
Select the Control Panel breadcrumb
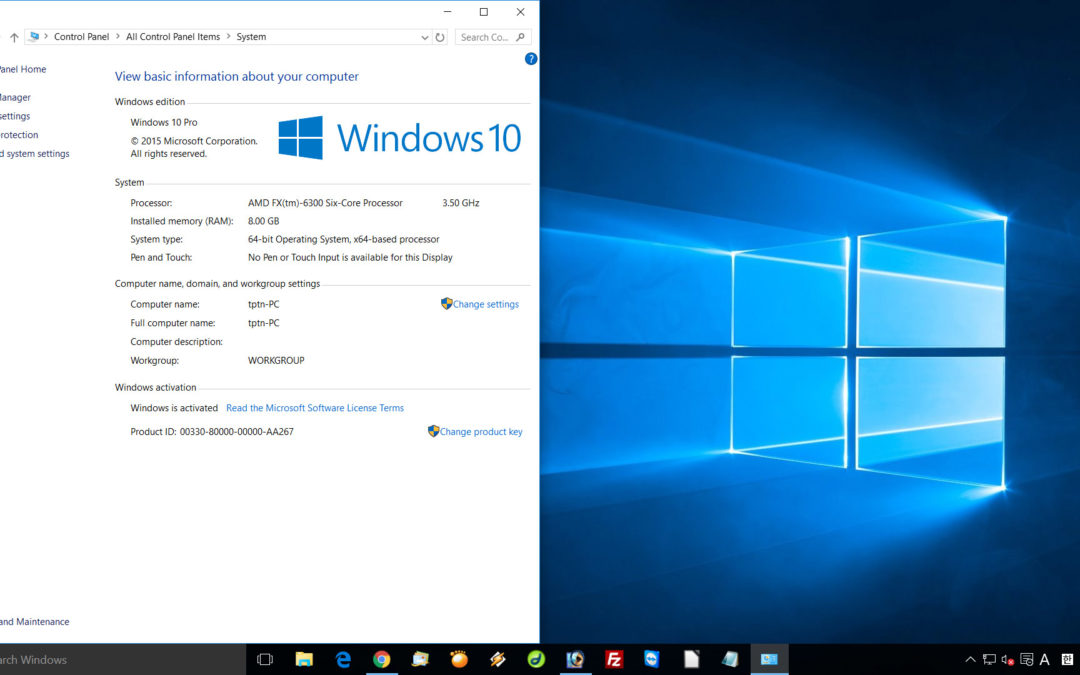click(x=81, y=37)
